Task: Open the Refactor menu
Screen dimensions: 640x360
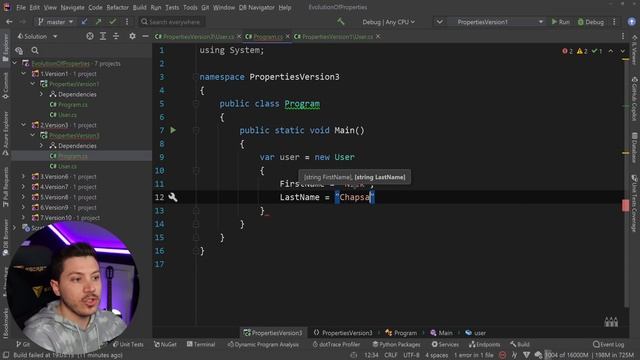Action: coord(118,7)
